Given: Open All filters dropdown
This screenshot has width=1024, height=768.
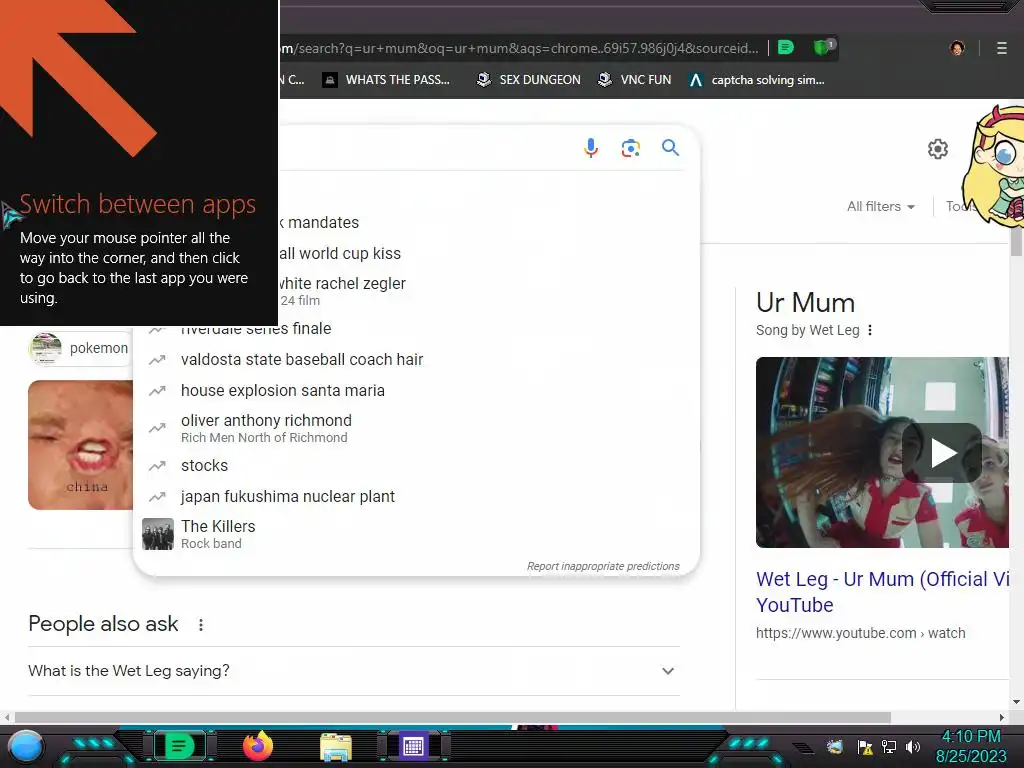Looking at the screenshot, I should (x=880, y=206).
